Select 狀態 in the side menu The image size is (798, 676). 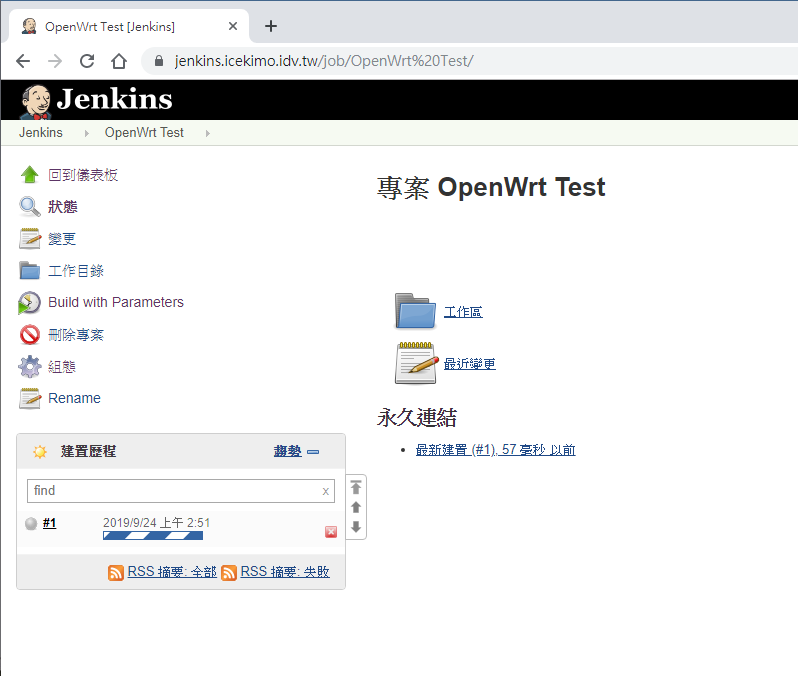pos(63,207)
